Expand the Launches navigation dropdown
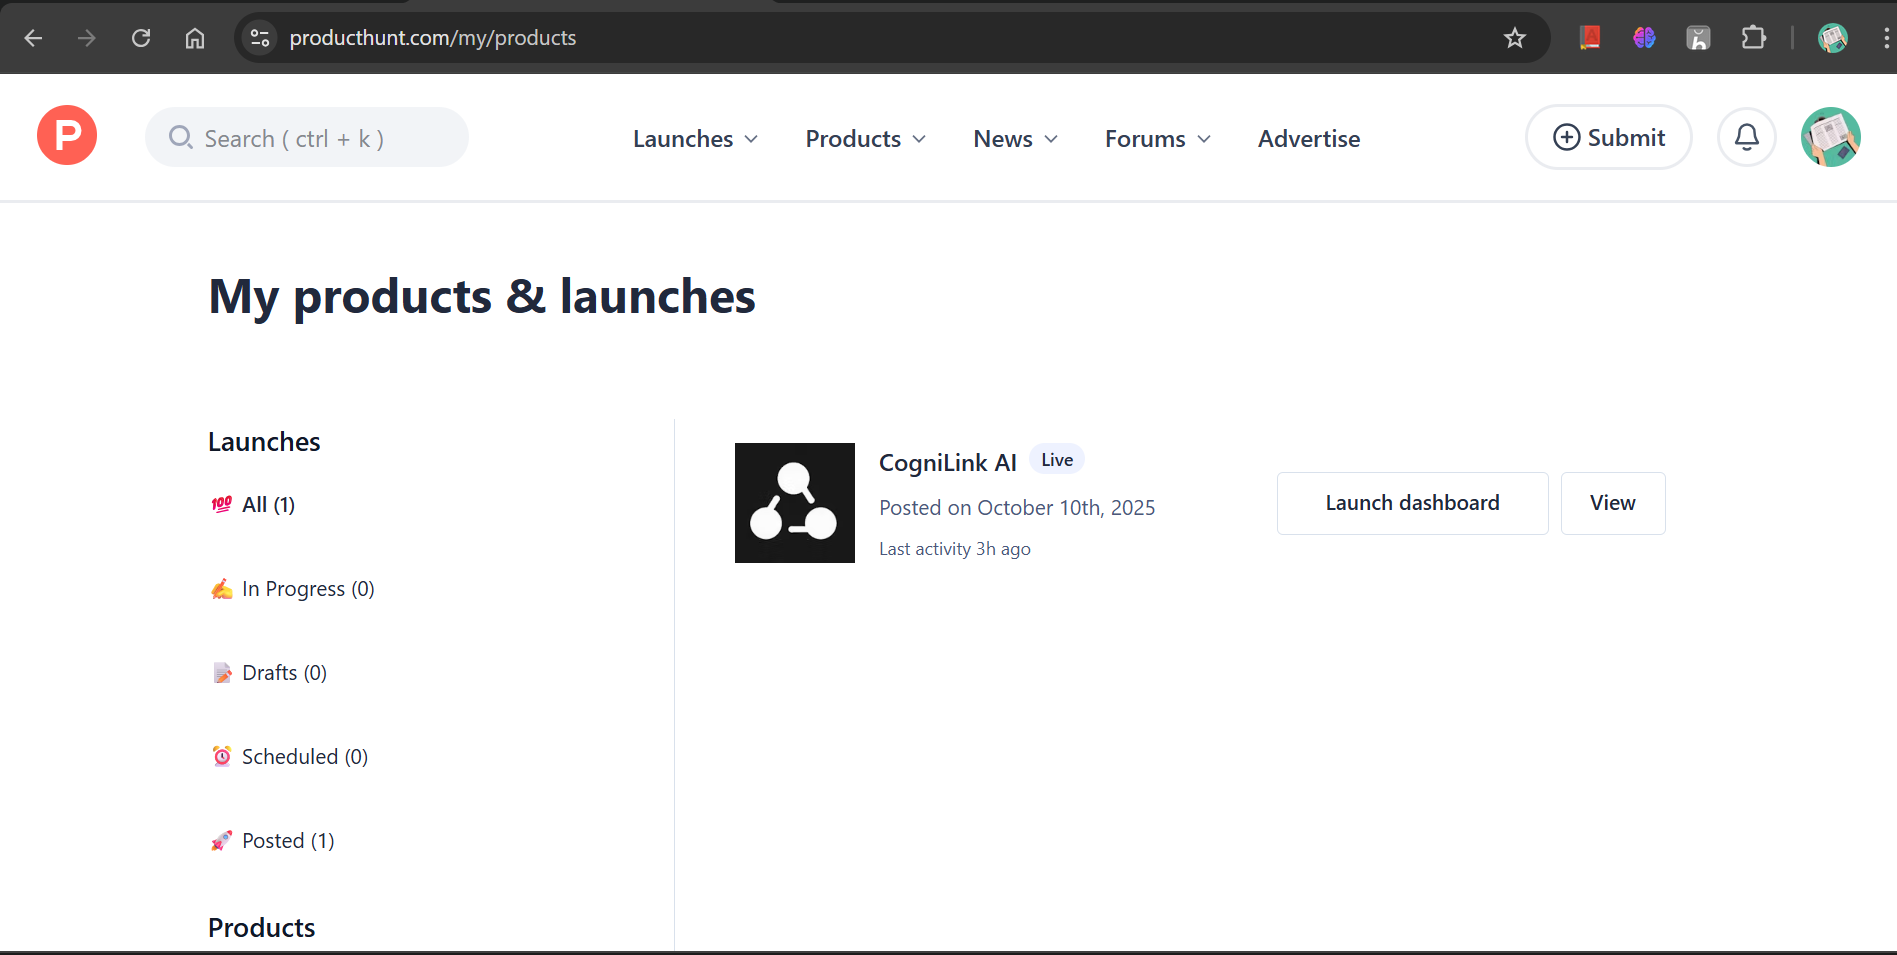The image size is (1897, 955). tap(695, 139)
